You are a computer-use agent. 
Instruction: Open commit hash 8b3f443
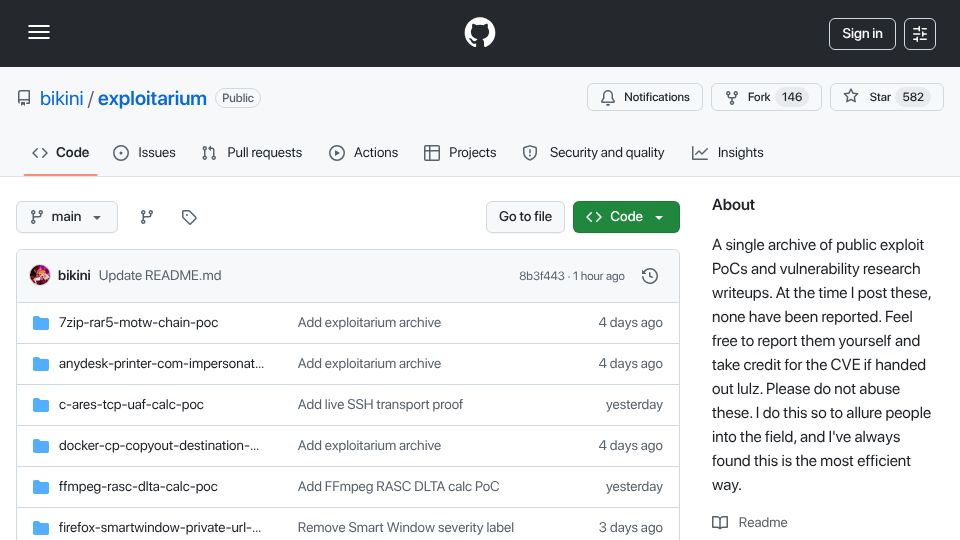[542, 276]
